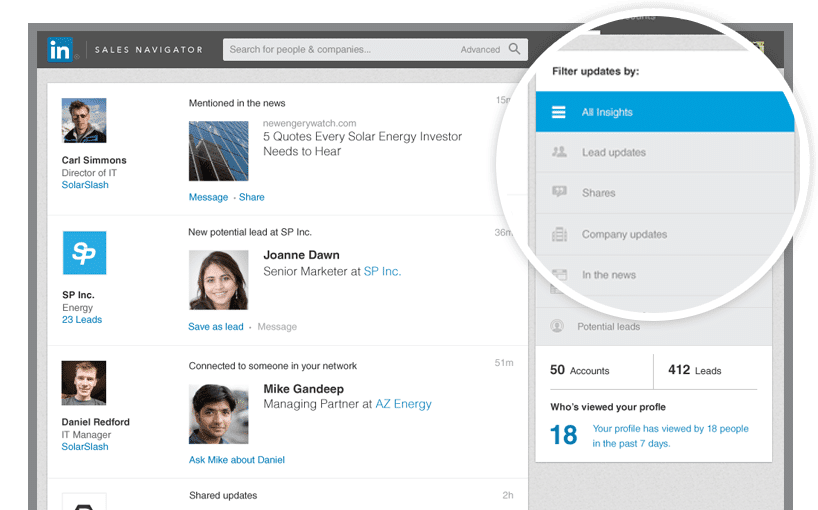Open Joanne Dawn's profile photo
The height and width of the screenshot is (510, 818).
point(219,280)
